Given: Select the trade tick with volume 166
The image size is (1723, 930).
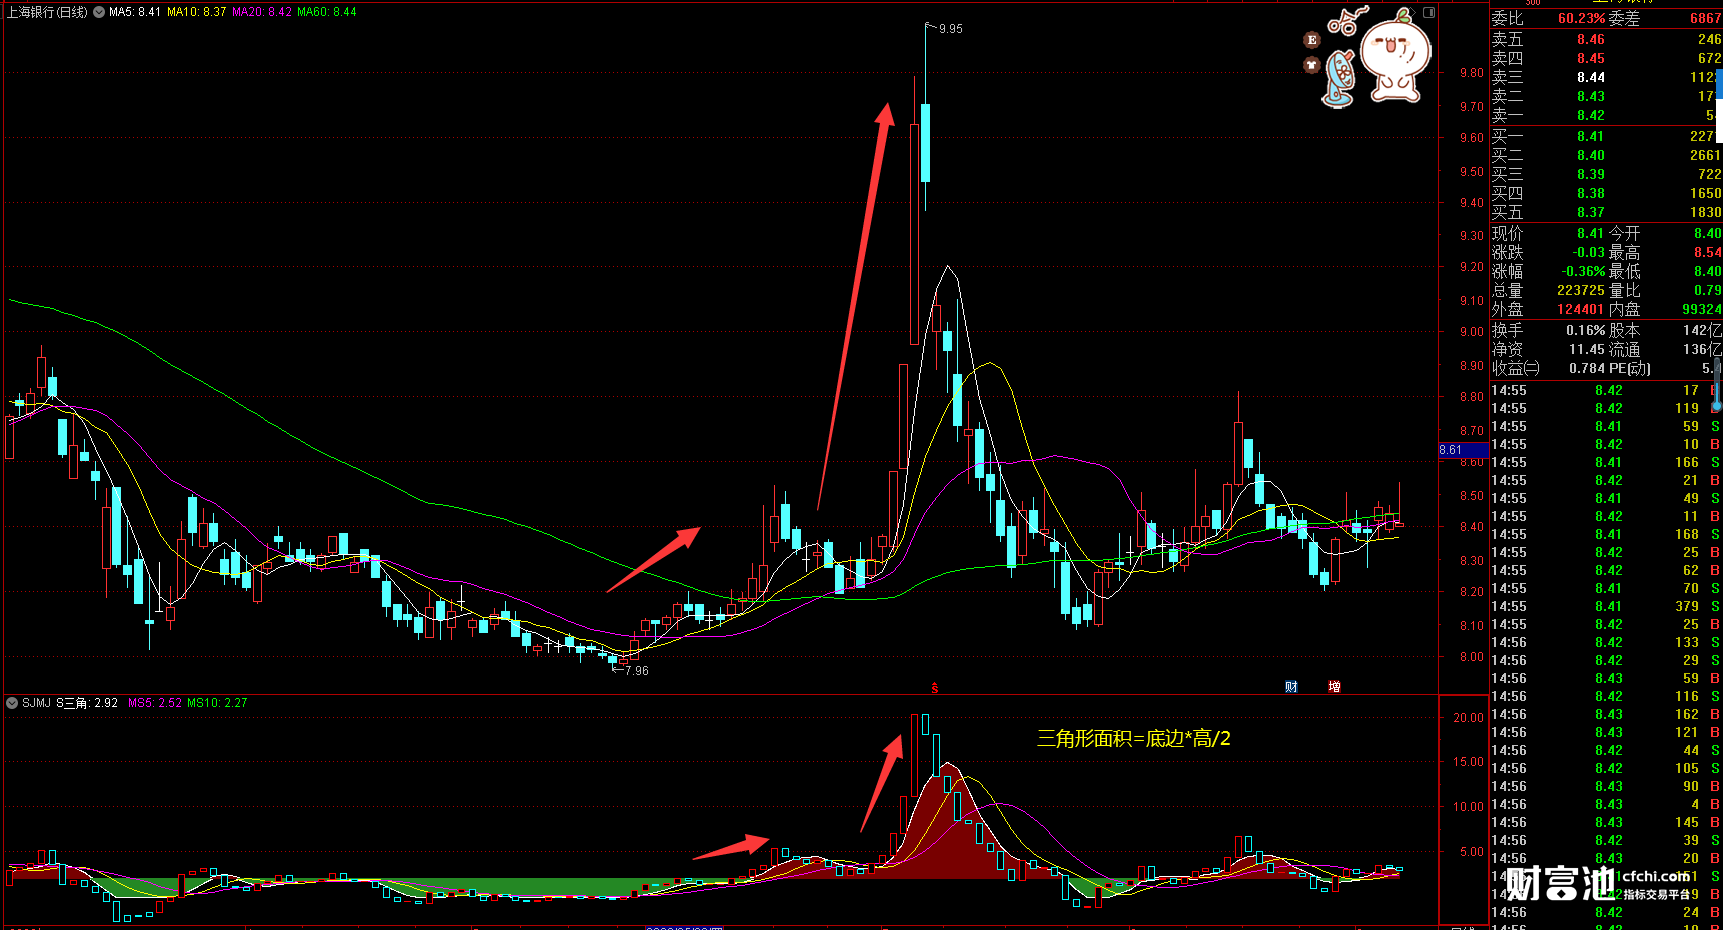Looking at the screenshot, I should pos(1606,463).
